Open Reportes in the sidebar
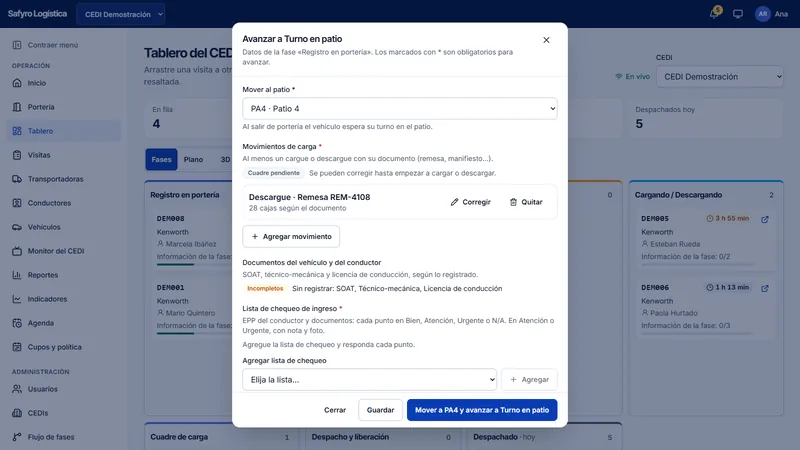800x450 pixels. [x=63, y=274]
